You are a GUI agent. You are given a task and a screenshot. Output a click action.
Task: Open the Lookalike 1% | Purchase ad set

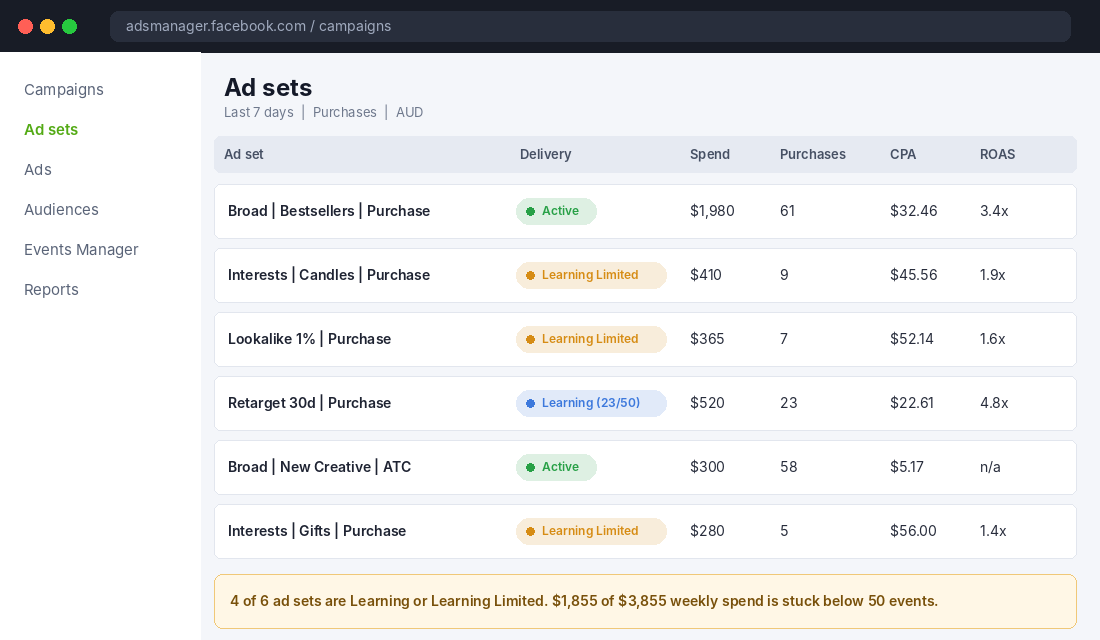309,339
